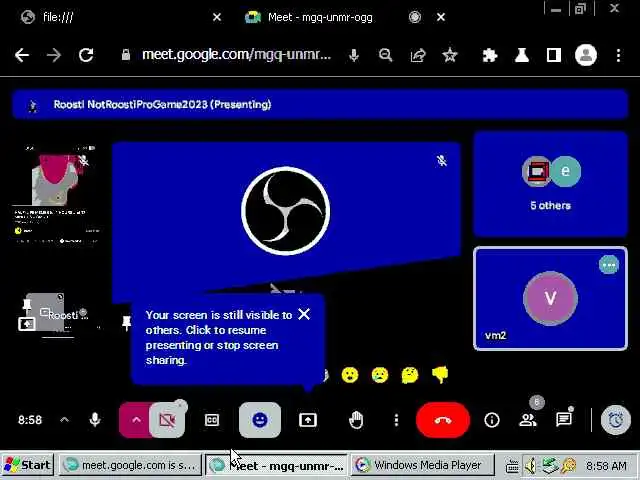Toggle the emoji reactions button
This screenshot has width=640, height=480.
260,420
